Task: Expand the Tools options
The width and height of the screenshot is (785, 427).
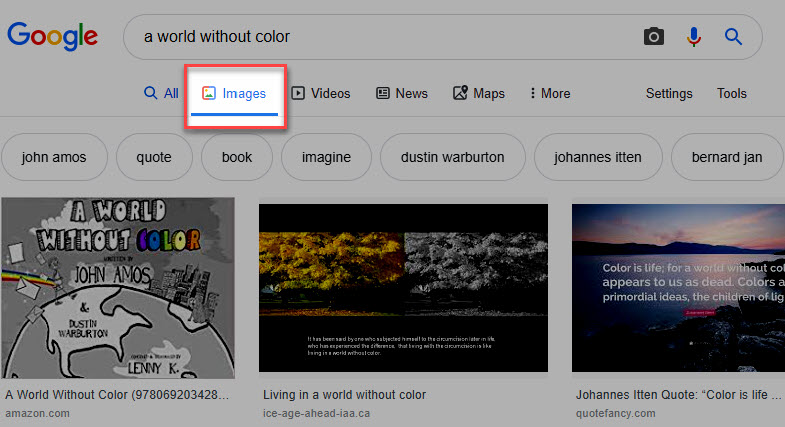Action: point(731,93)
